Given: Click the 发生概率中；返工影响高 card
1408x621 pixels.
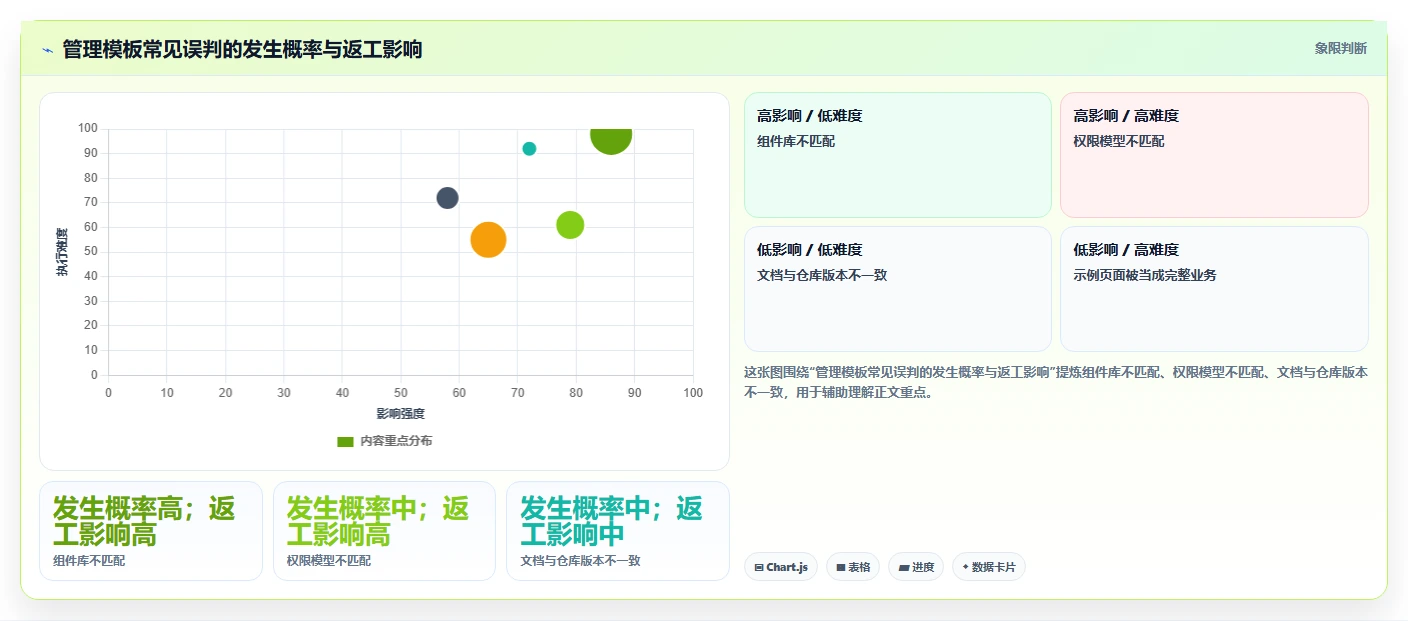Looking at the screenshot, I should [384, 531].
